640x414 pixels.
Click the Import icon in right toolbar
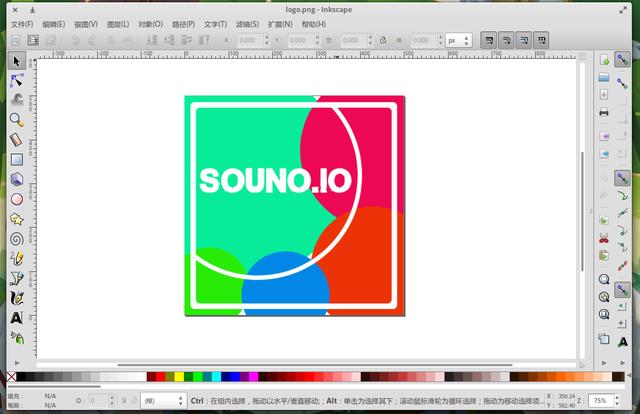pos(604,136)
